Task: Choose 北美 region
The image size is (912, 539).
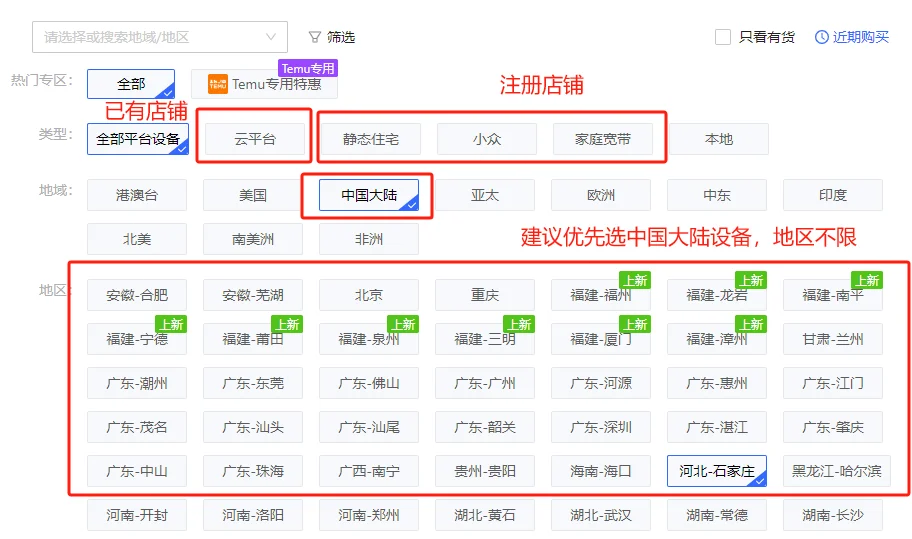Action: coord(137,239)
